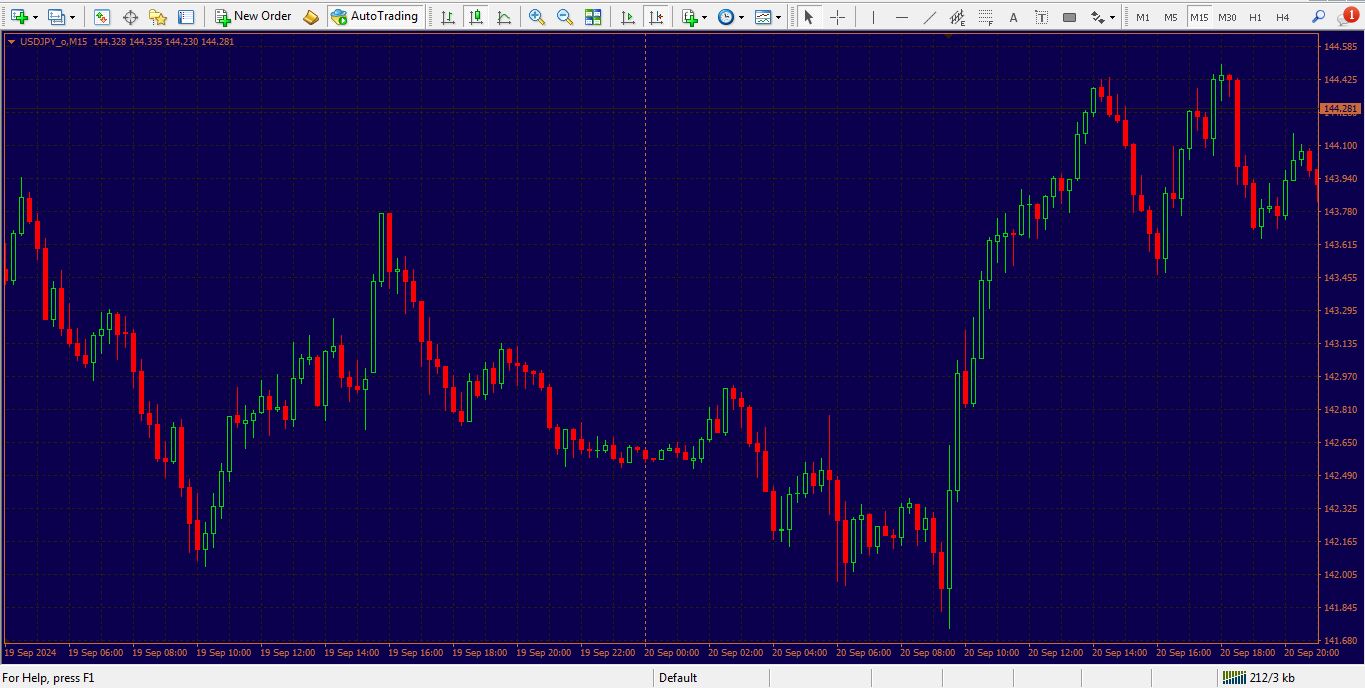Open the New Chart tool
This screenshot has width=1365, height=688.
point(19,17)
